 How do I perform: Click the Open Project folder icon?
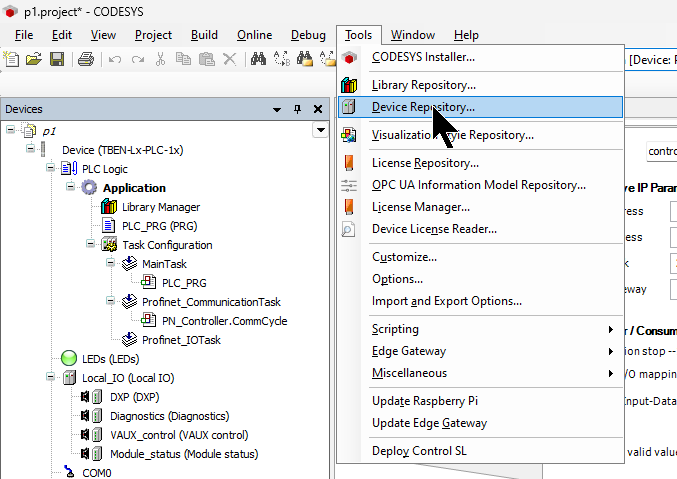pyautogui.click(x=34, y=59)
